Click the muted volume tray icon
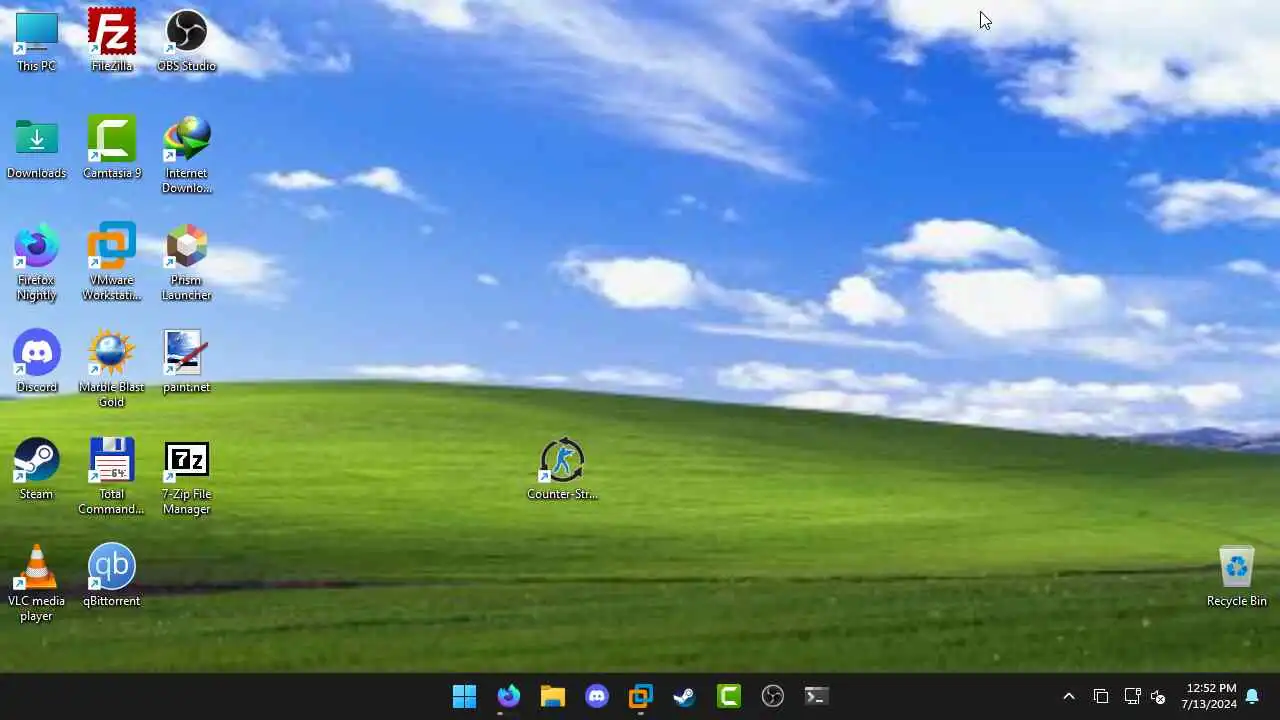Screen dimensions: 1280x720 tap(1158, 696)
